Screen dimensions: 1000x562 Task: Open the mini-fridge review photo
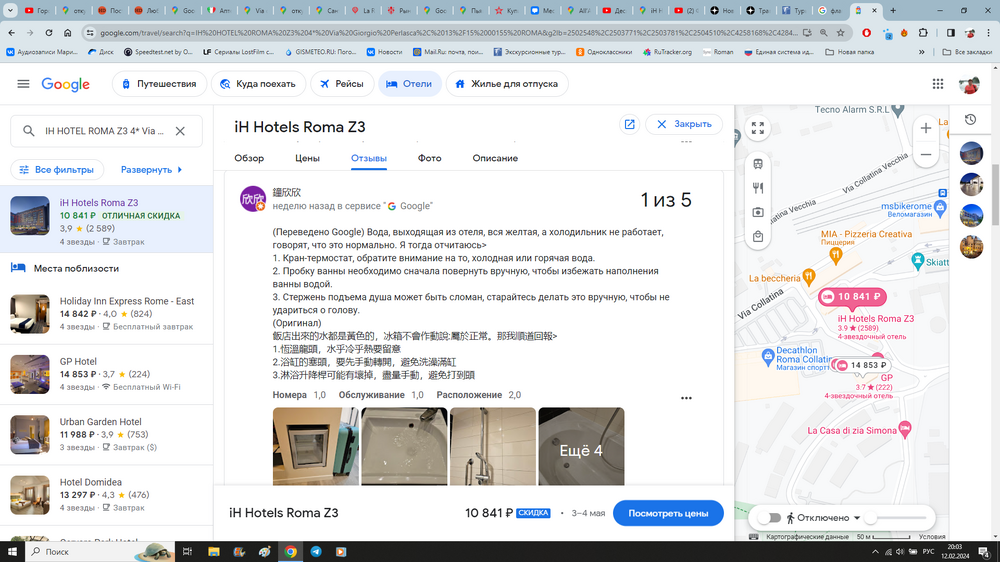(x=316, y=447)
